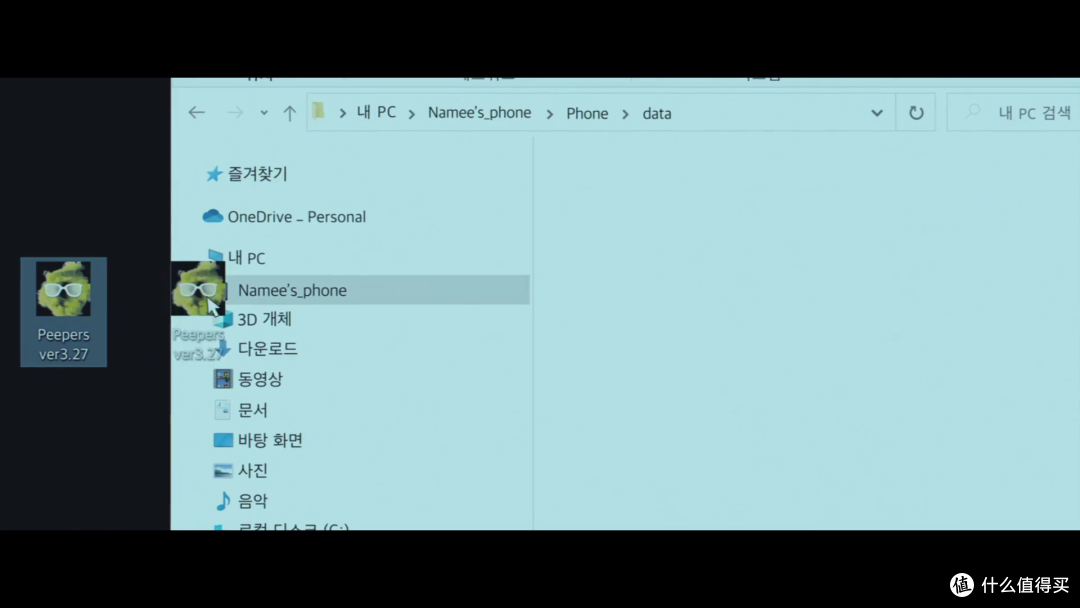The image size is (1080, 608).
Task: Open the 바탕 화면 folder
Action: (x=270, y=441)
